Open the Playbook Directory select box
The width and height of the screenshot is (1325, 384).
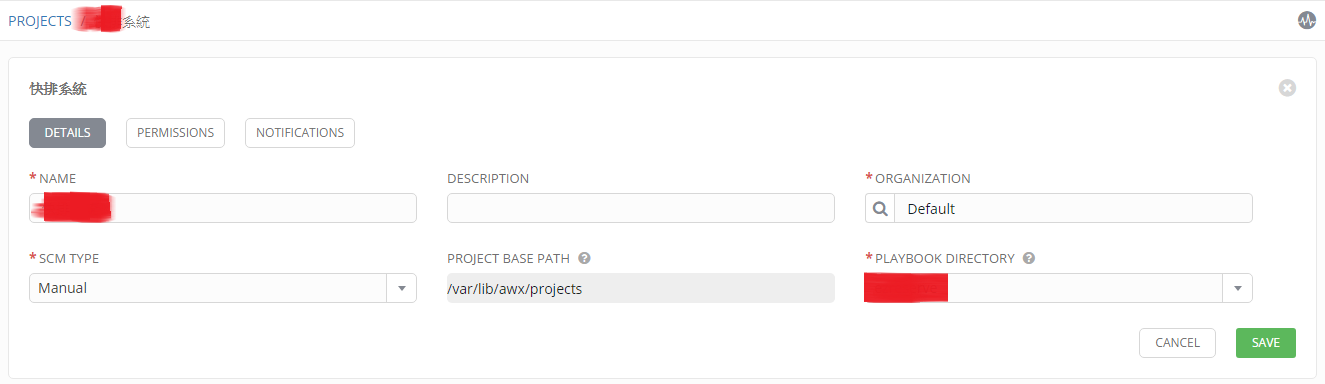pyautogui.click(x=1059, y=288)
